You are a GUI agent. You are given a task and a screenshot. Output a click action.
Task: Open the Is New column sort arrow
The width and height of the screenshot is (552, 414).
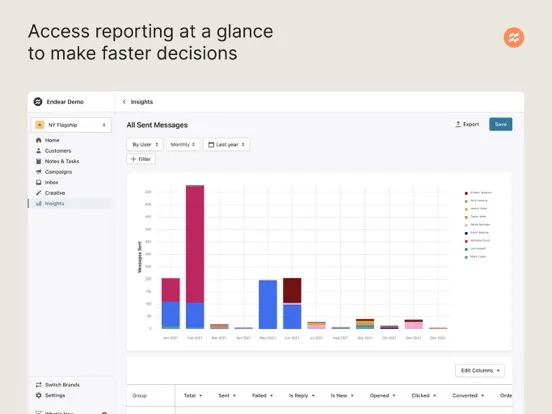tap(352, 396)
